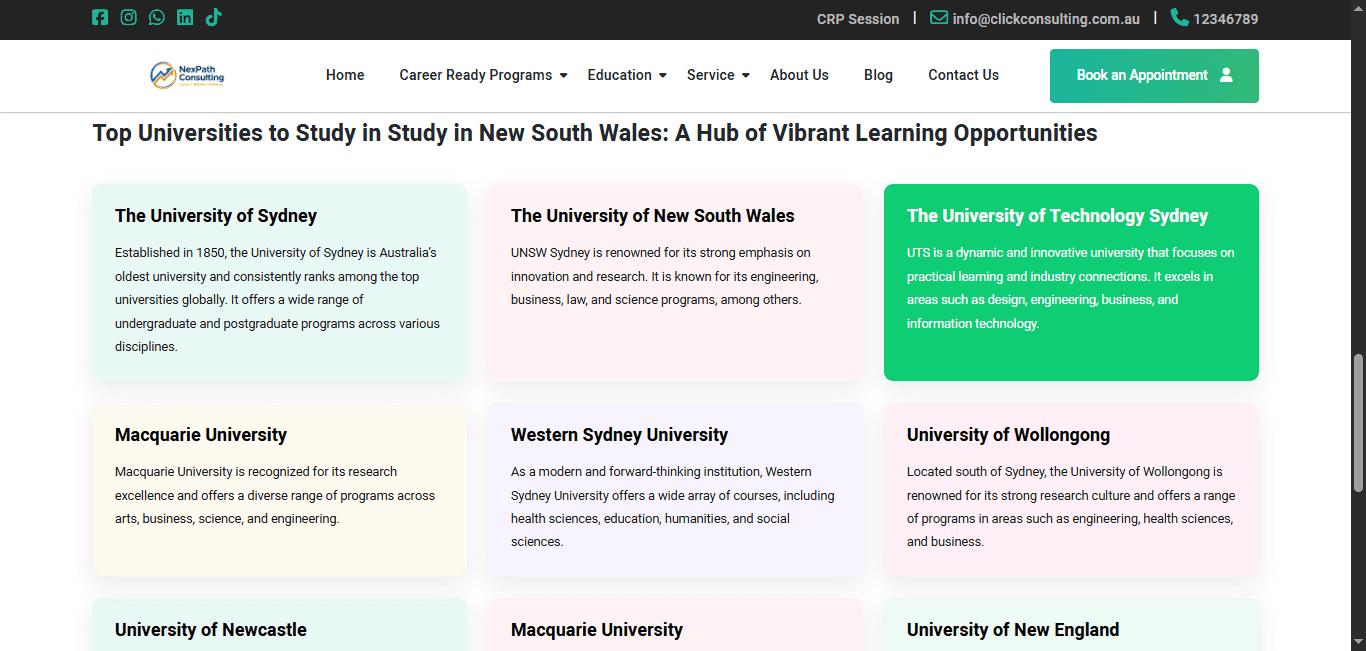The height and width of the screenshot is (651, 1366).
Task: Go to the Home menu item
Action: click(x=345, y=75)
